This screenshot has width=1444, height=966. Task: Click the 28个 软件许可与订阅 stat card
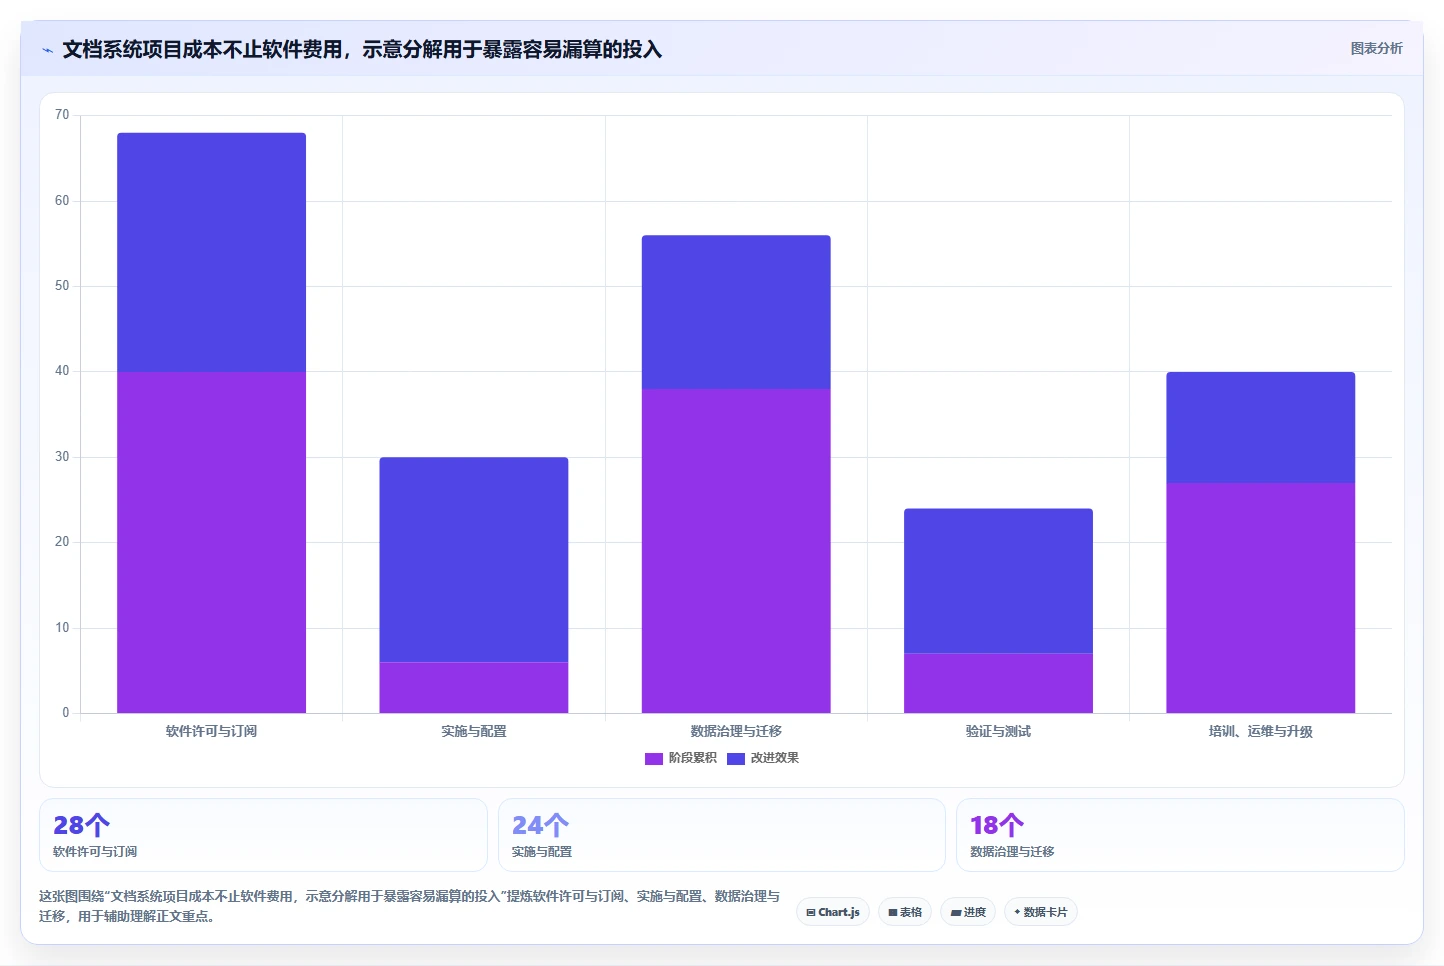point(263,835)
